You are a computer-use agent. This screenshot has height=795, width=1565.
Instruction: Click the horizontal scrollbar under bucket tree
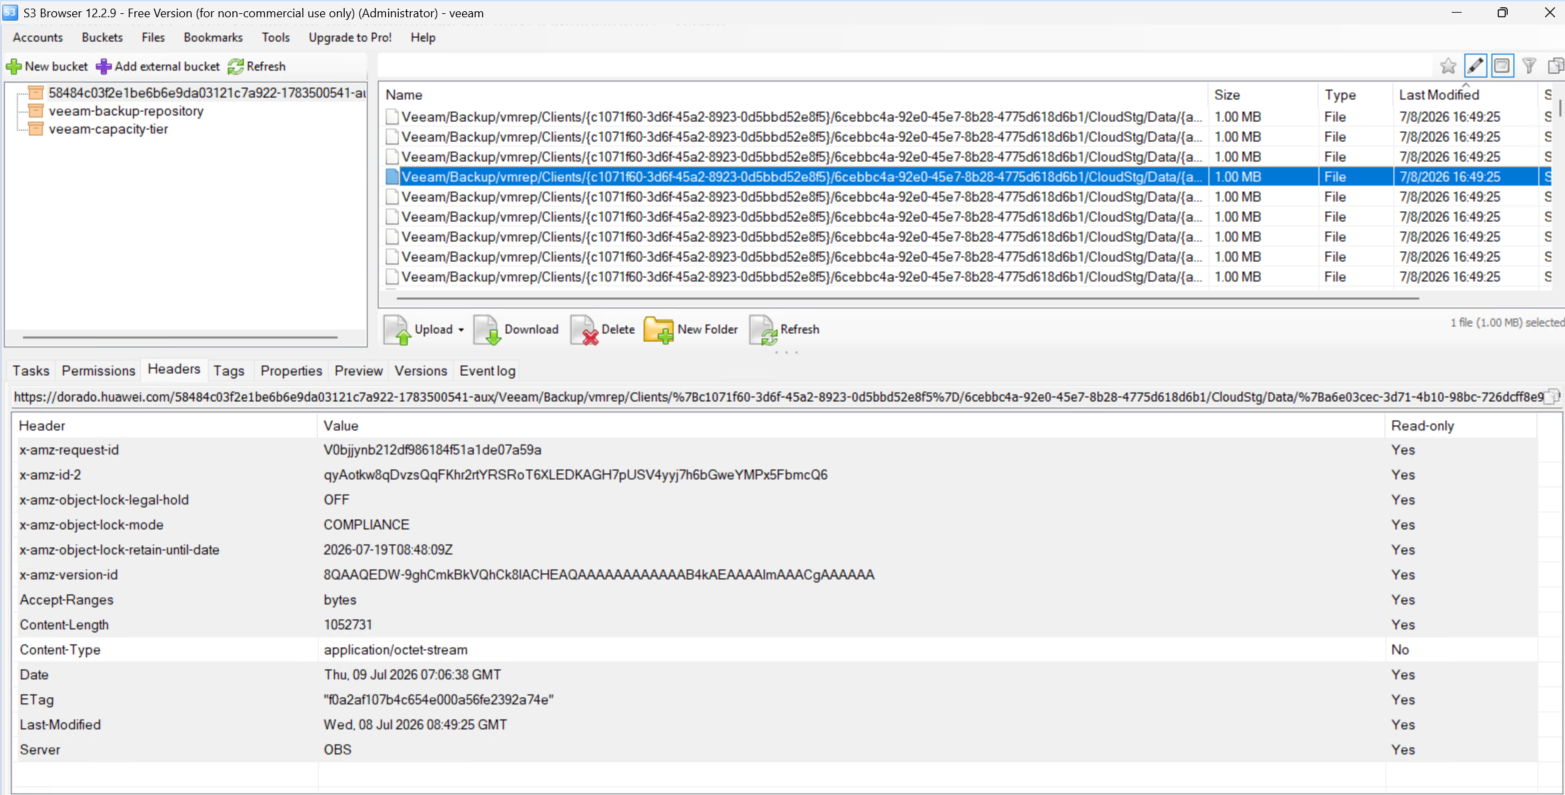[x=180, y=337]
